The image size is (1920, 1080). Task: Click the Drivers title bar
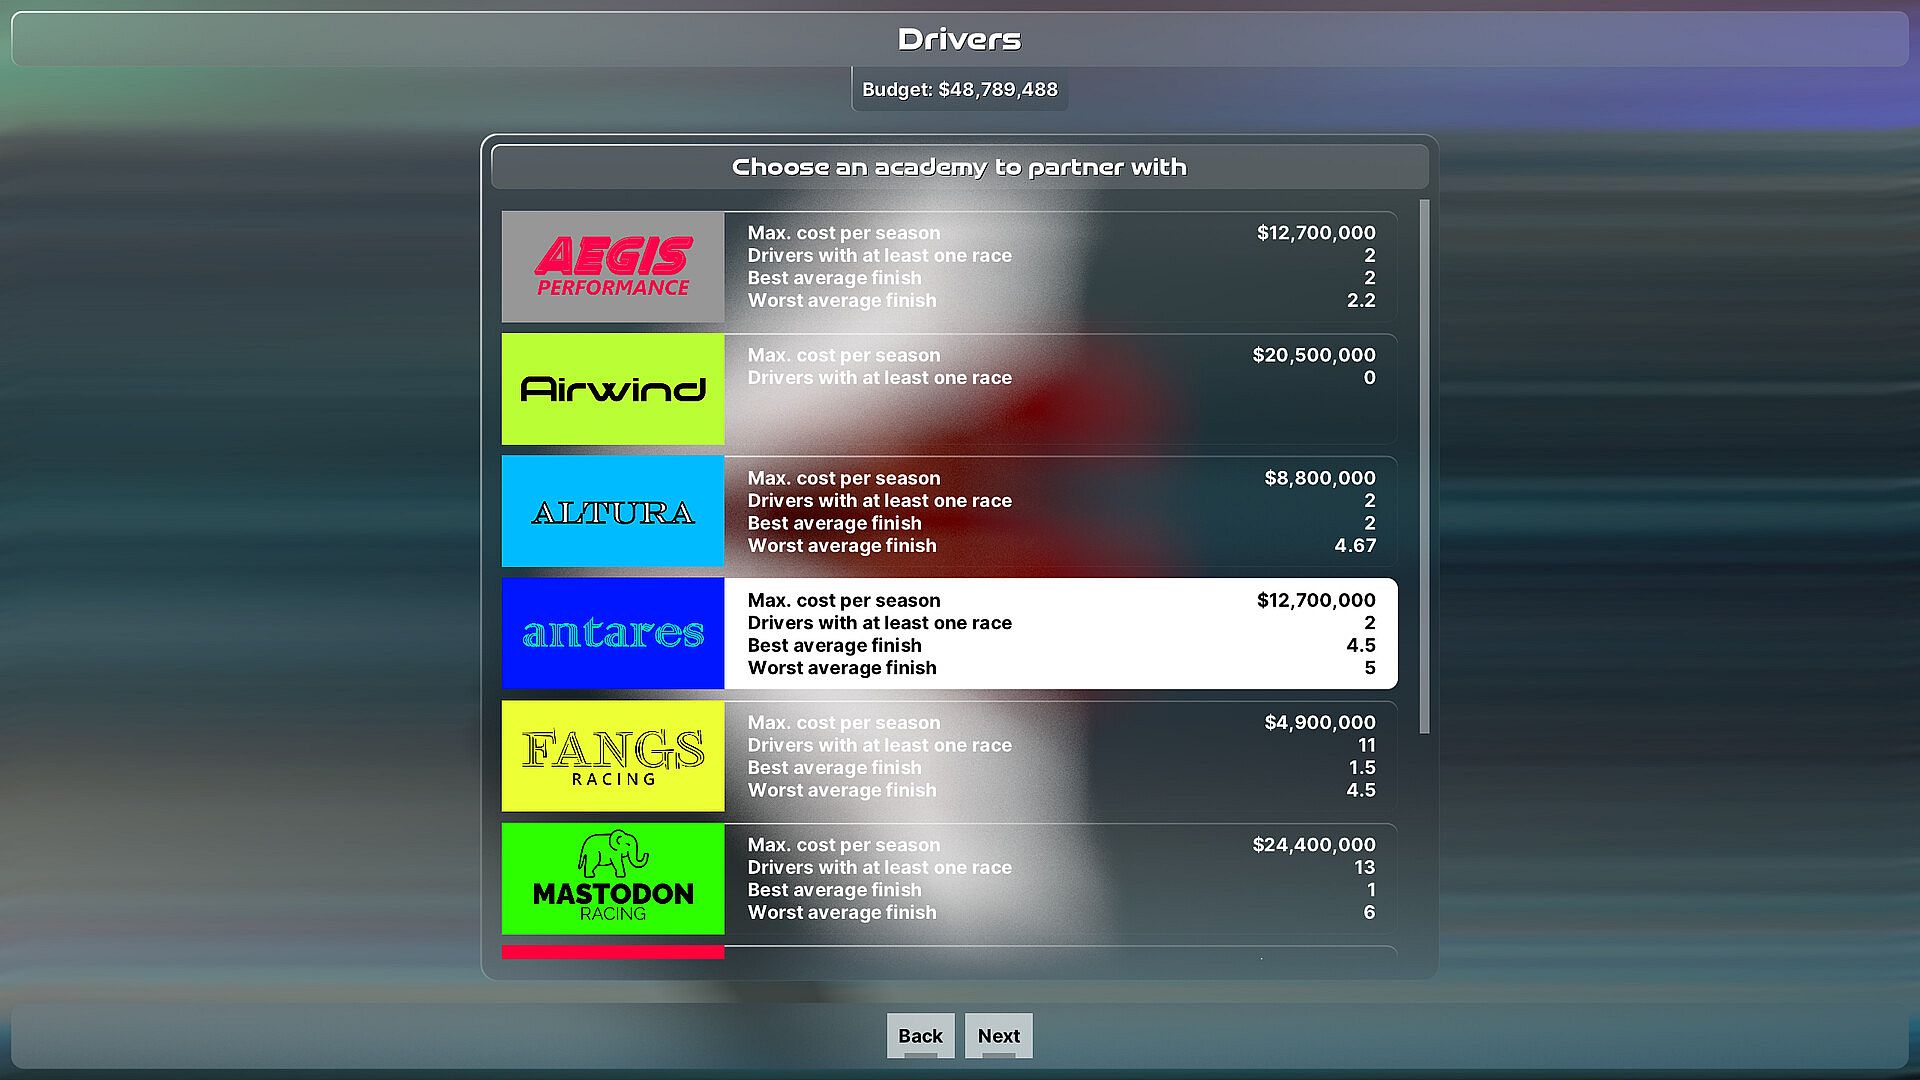click(x=959, y=39)
